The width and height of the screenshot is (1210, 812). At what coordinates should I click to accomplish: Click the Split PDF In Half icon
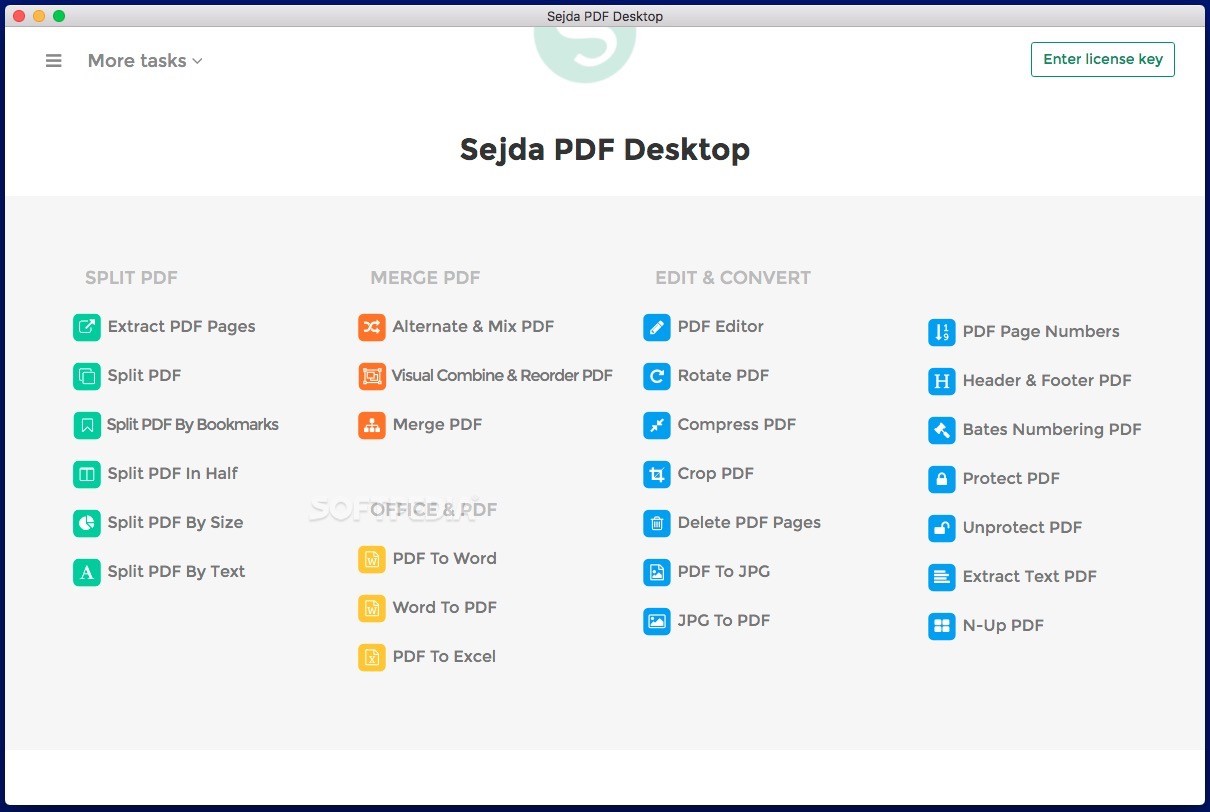(87, 474)
